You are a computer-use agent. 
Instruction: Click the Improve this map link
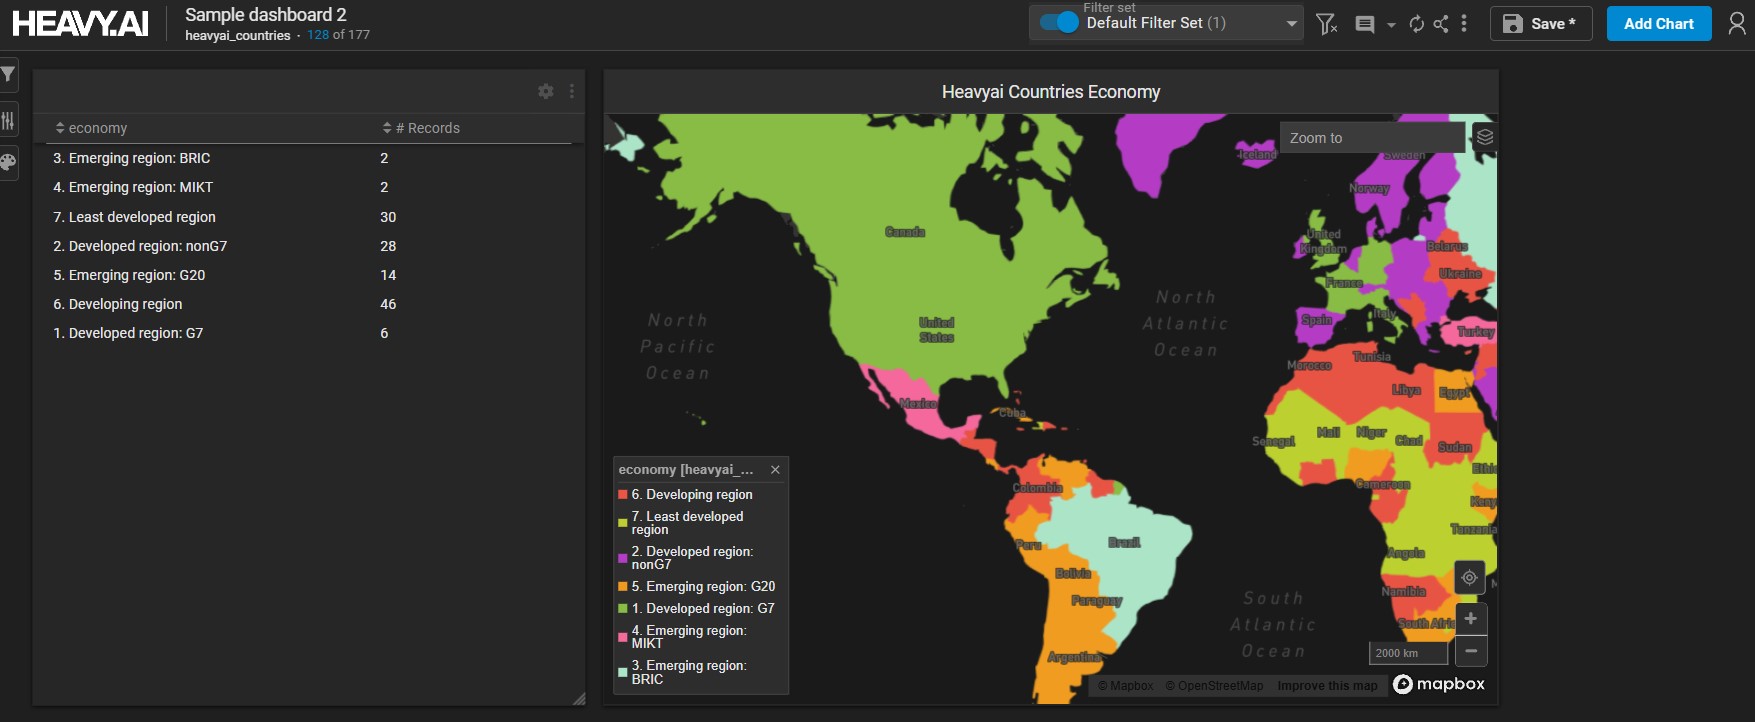click(1327, 686)
